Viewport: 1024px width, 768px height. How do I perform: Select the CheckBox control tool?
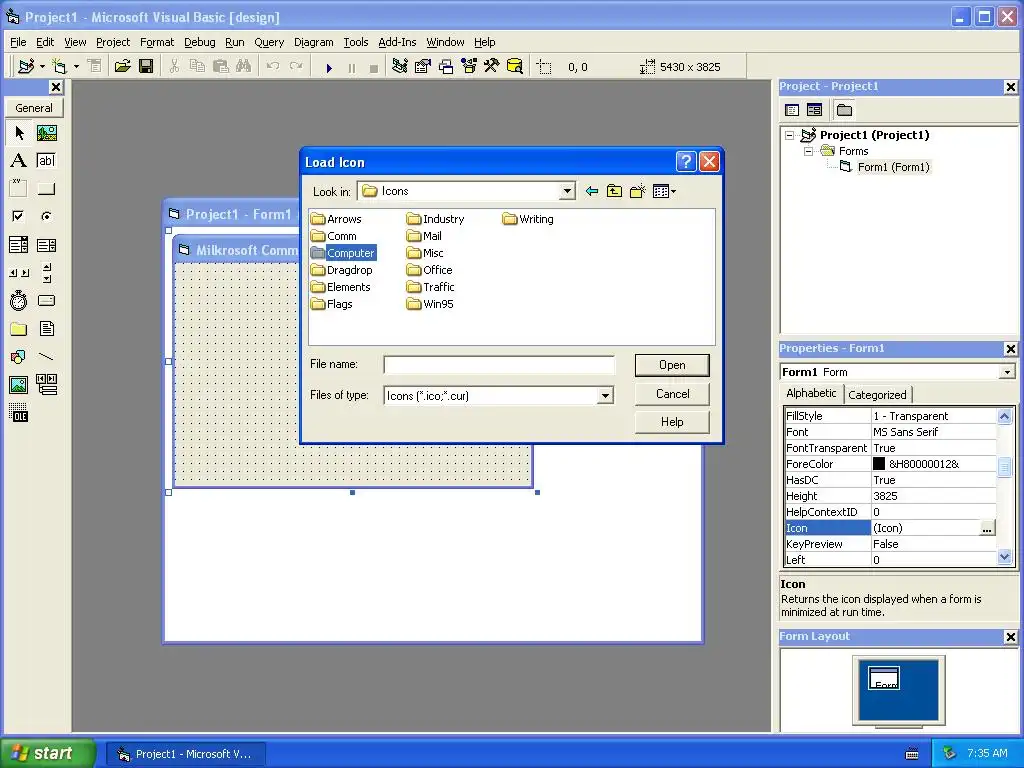(x=19, y=216)
